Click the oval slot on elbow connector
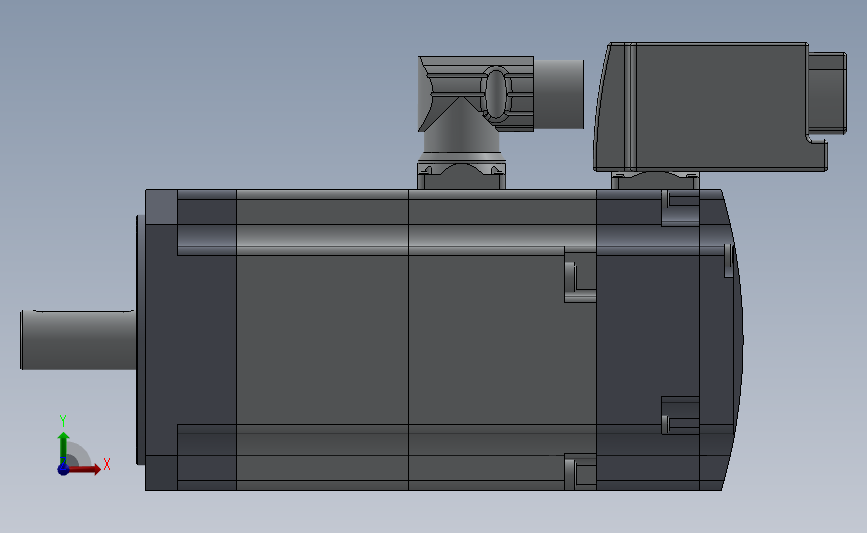The height and width of the screenshot is (533, 867). pyautogui.click(x=497, y=93)
